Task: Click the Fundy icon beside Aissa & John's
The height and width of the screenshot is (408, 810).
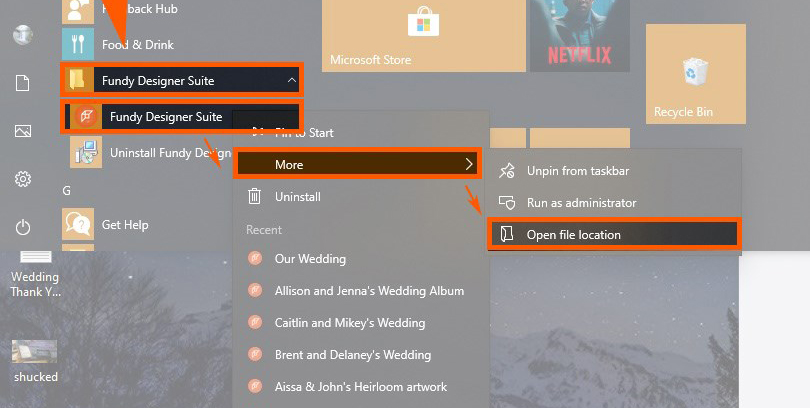Action: tap(255, 386)
